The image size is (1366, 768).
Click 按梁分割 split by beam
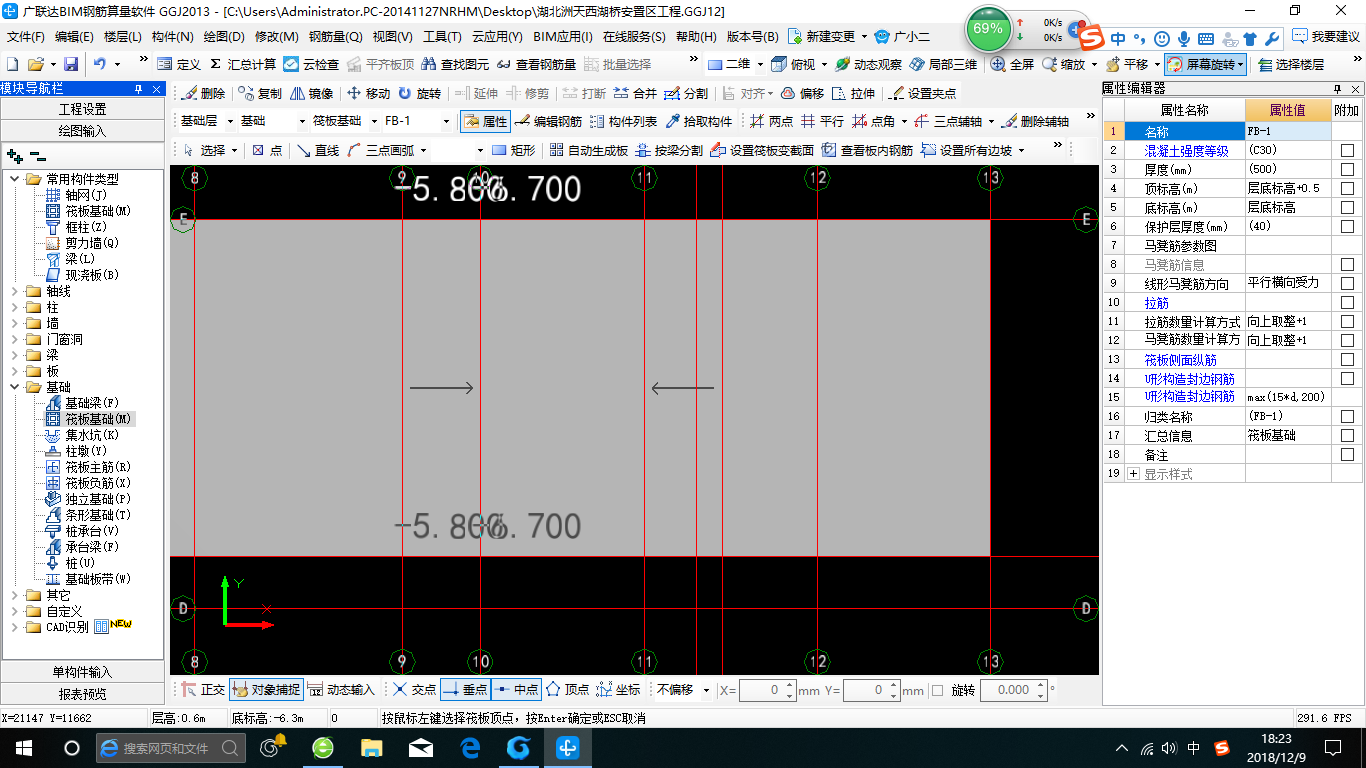tap(668, 150)
